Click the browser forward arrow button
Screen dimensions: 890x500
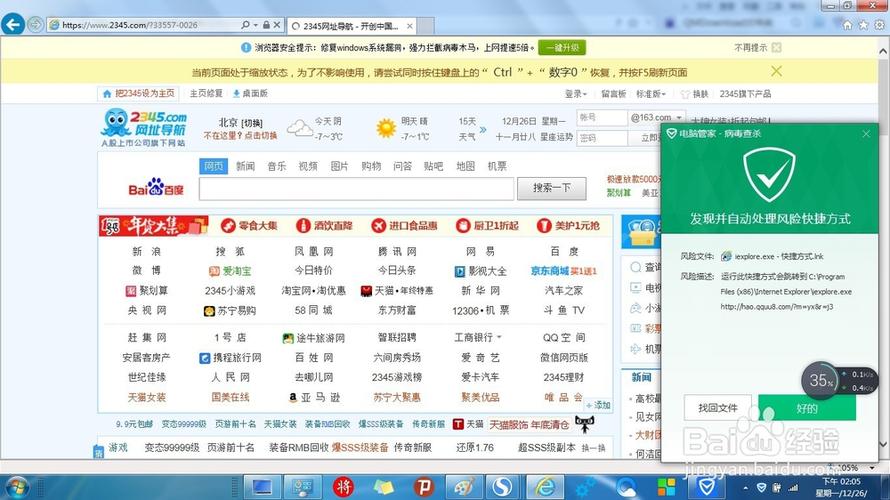[35, 25]
